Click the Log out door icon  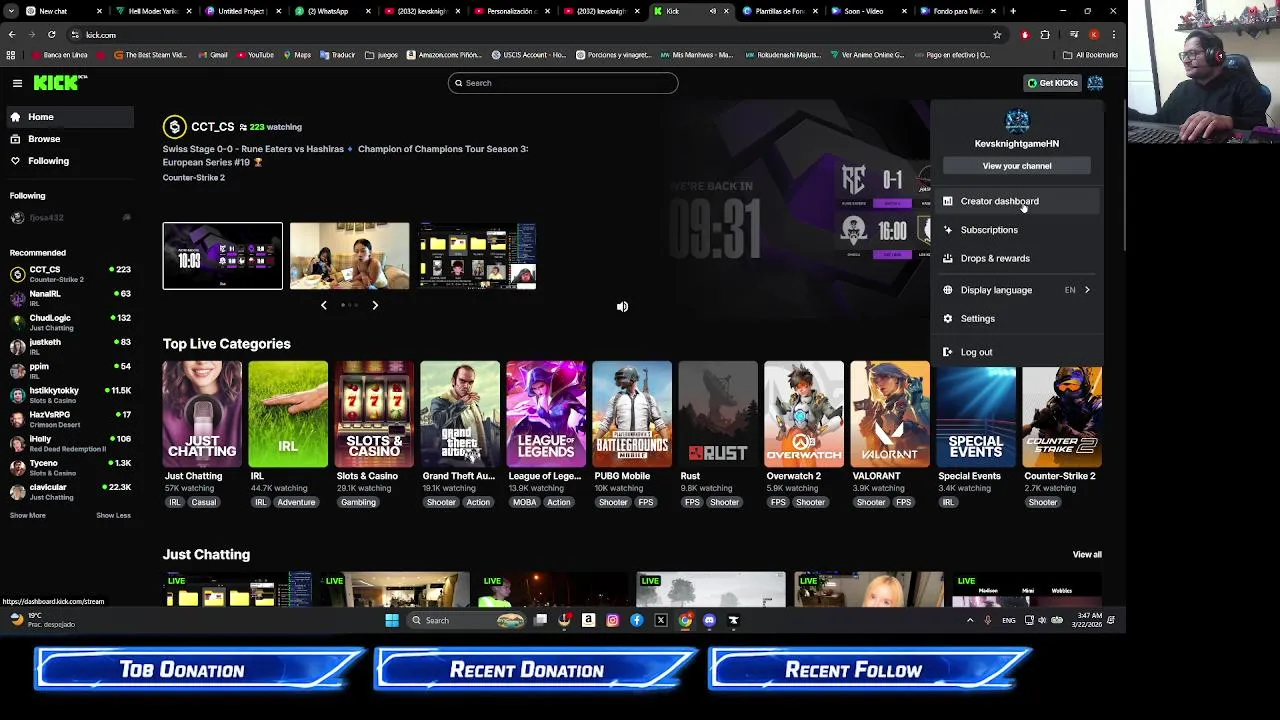point(948,352)
